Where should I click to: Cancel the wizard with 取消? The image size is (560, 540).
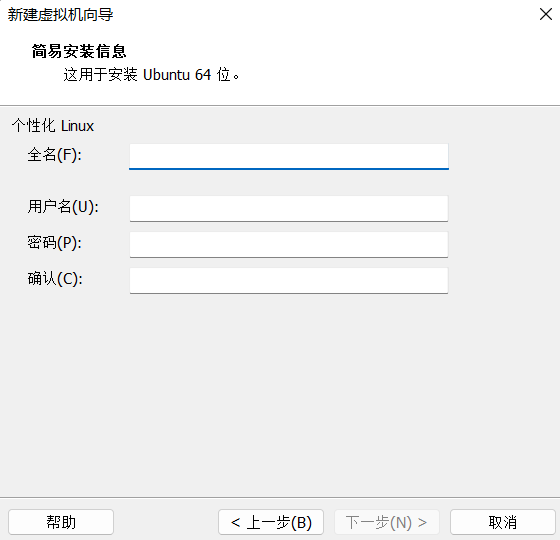point(503,522)
